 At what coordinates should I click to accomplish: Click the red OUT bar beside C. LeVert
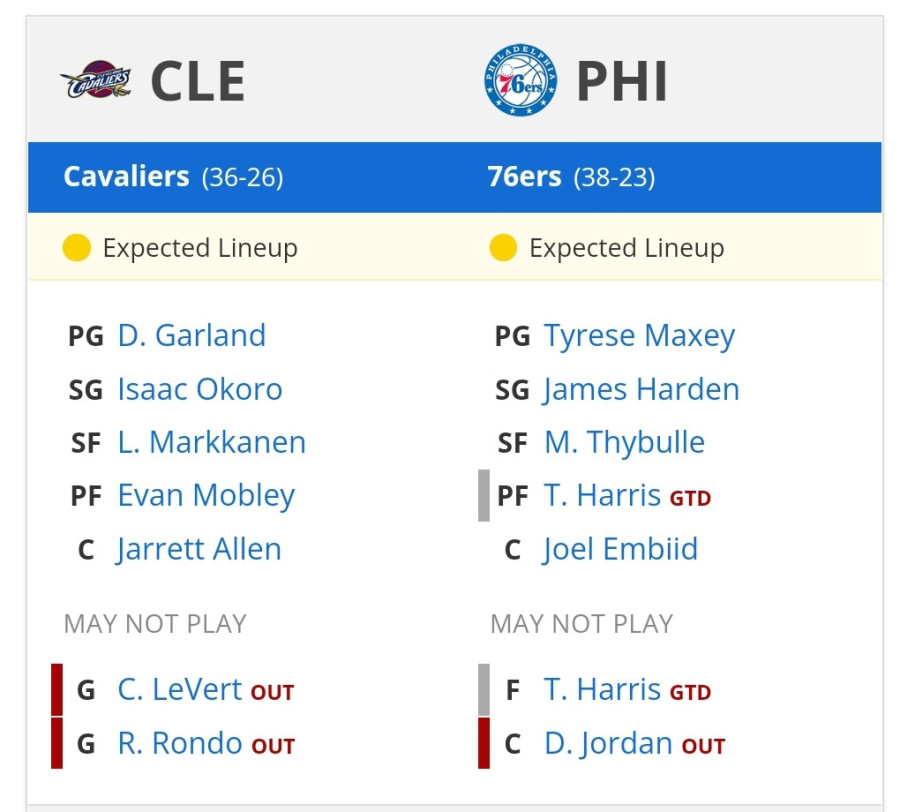point(57,690)
